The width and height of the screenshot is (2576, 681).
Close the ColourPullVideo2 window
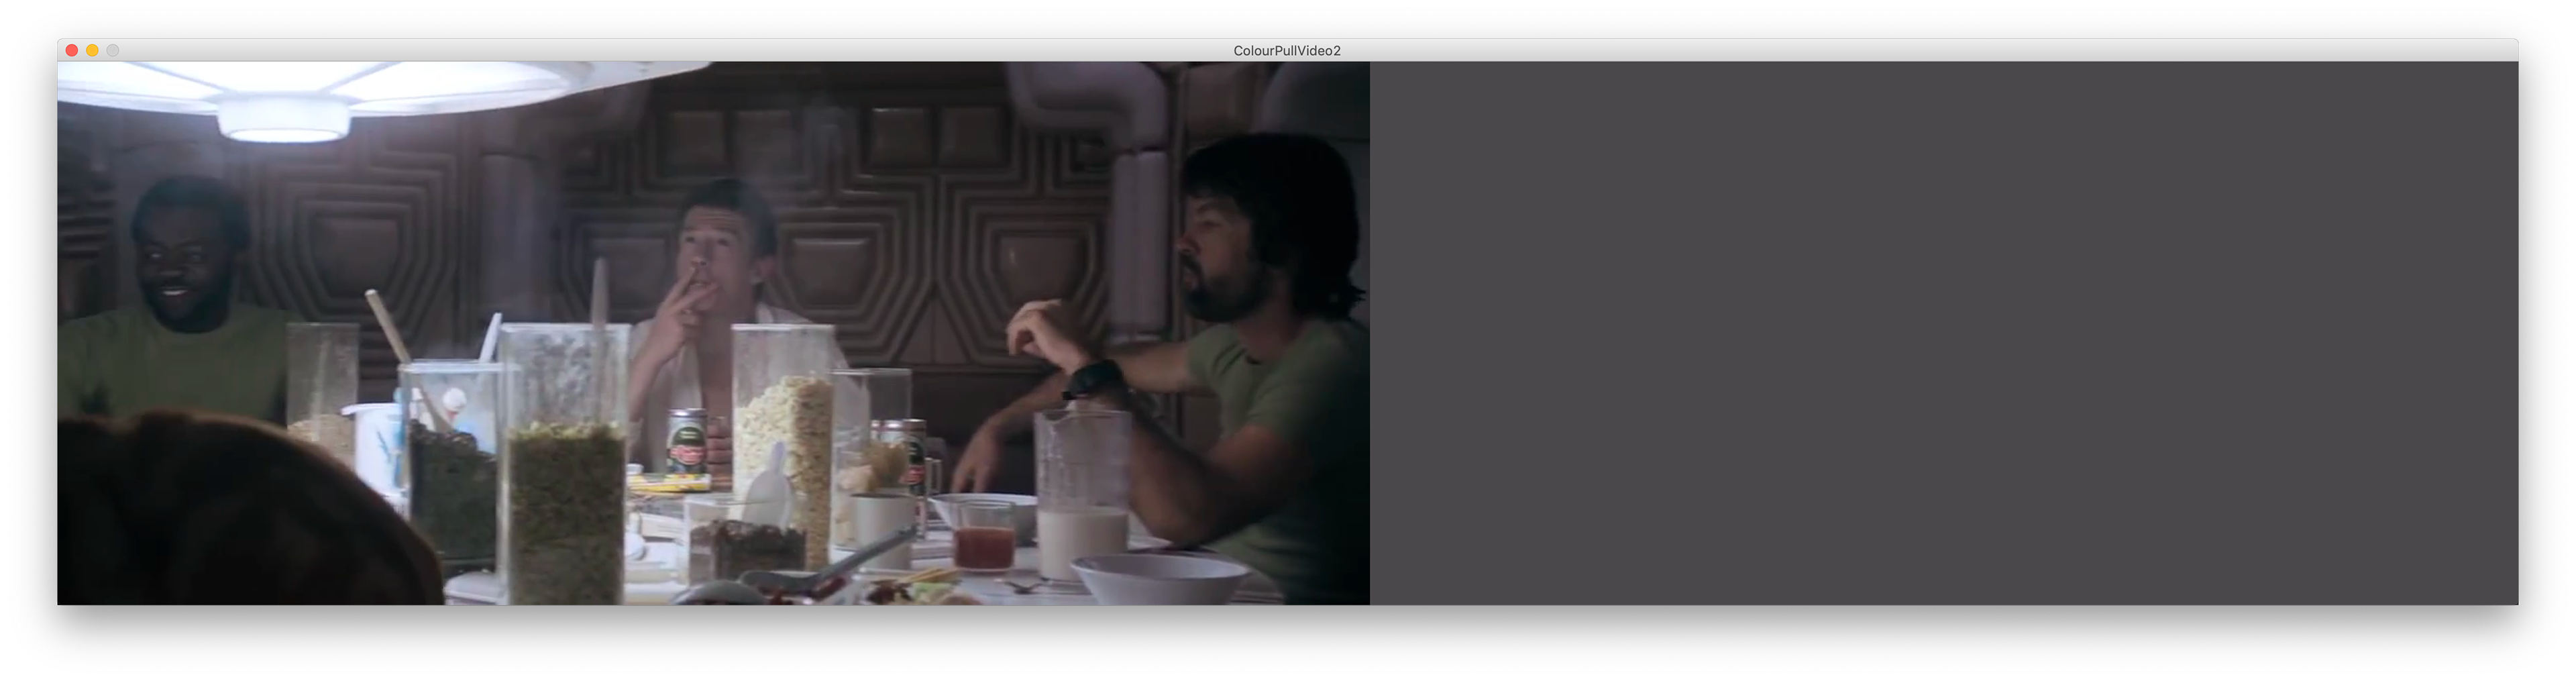pos(72,50)
